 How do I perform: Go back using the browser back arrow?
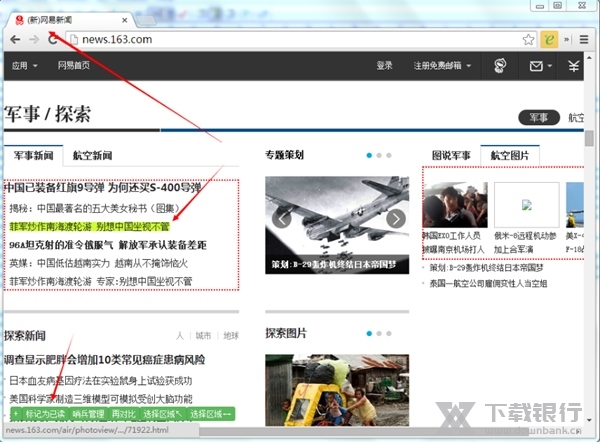[15, 39]
